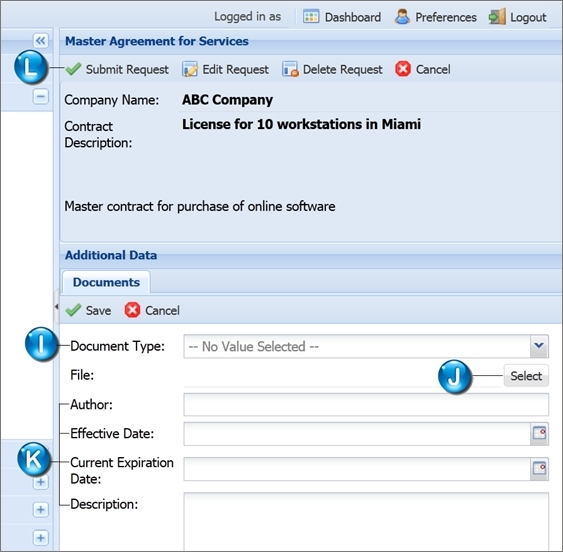563x552 pixels.
Task: Click the Edit Request pencil icon
Action: pyautogui.click(x=190, y=69)
